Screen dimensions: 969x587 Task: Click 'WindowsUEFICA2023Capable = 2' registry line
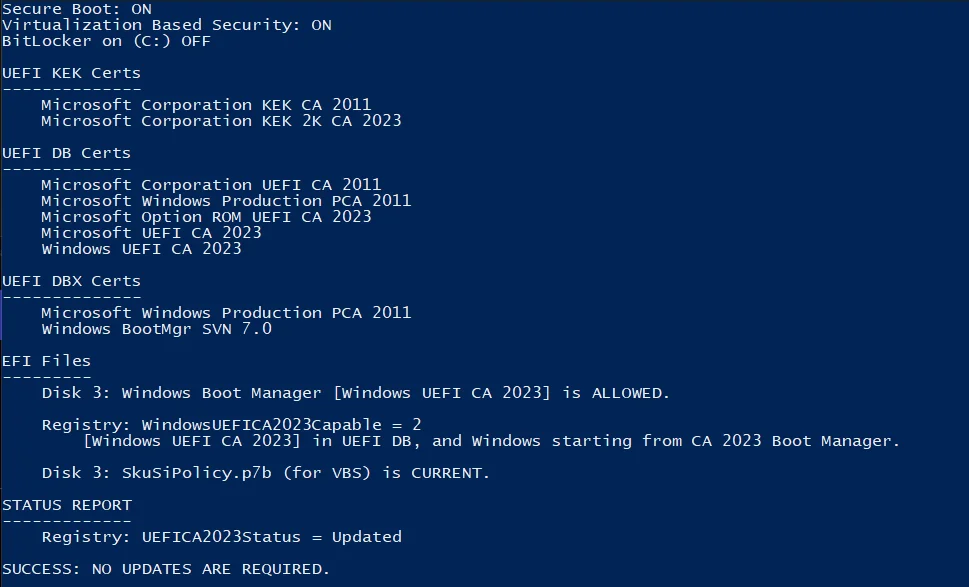(x=231, y=425)
